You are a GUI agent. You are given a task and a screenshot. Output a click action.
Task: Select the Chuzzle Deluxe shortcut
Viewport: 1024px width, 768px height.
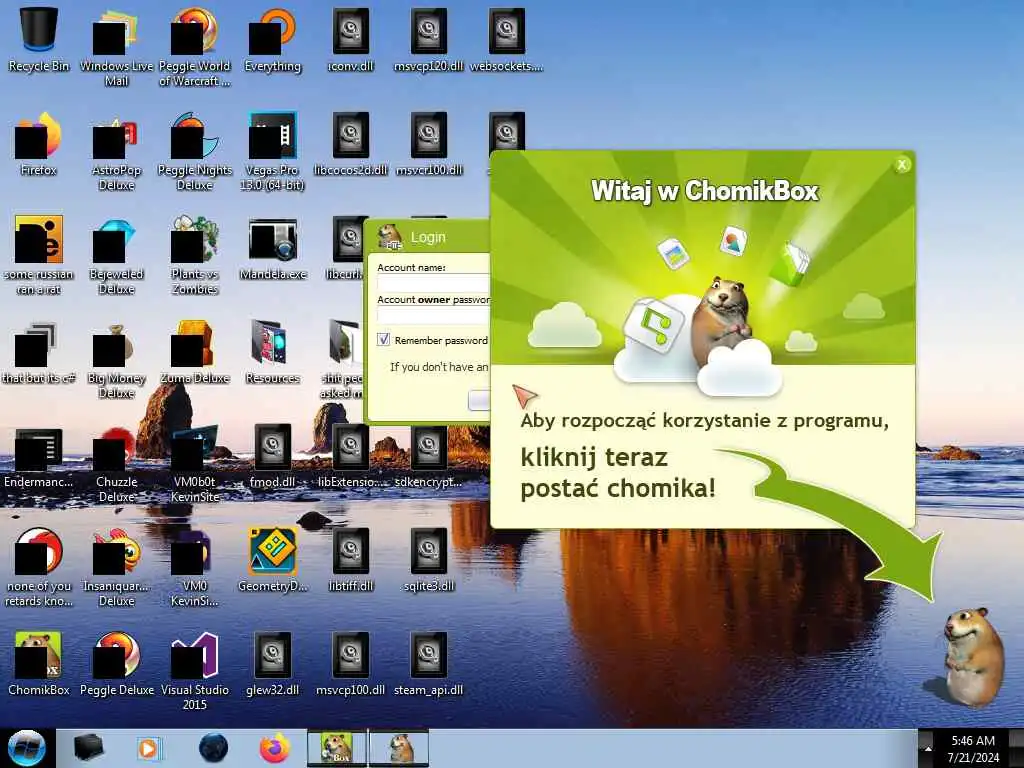point(116,463)
